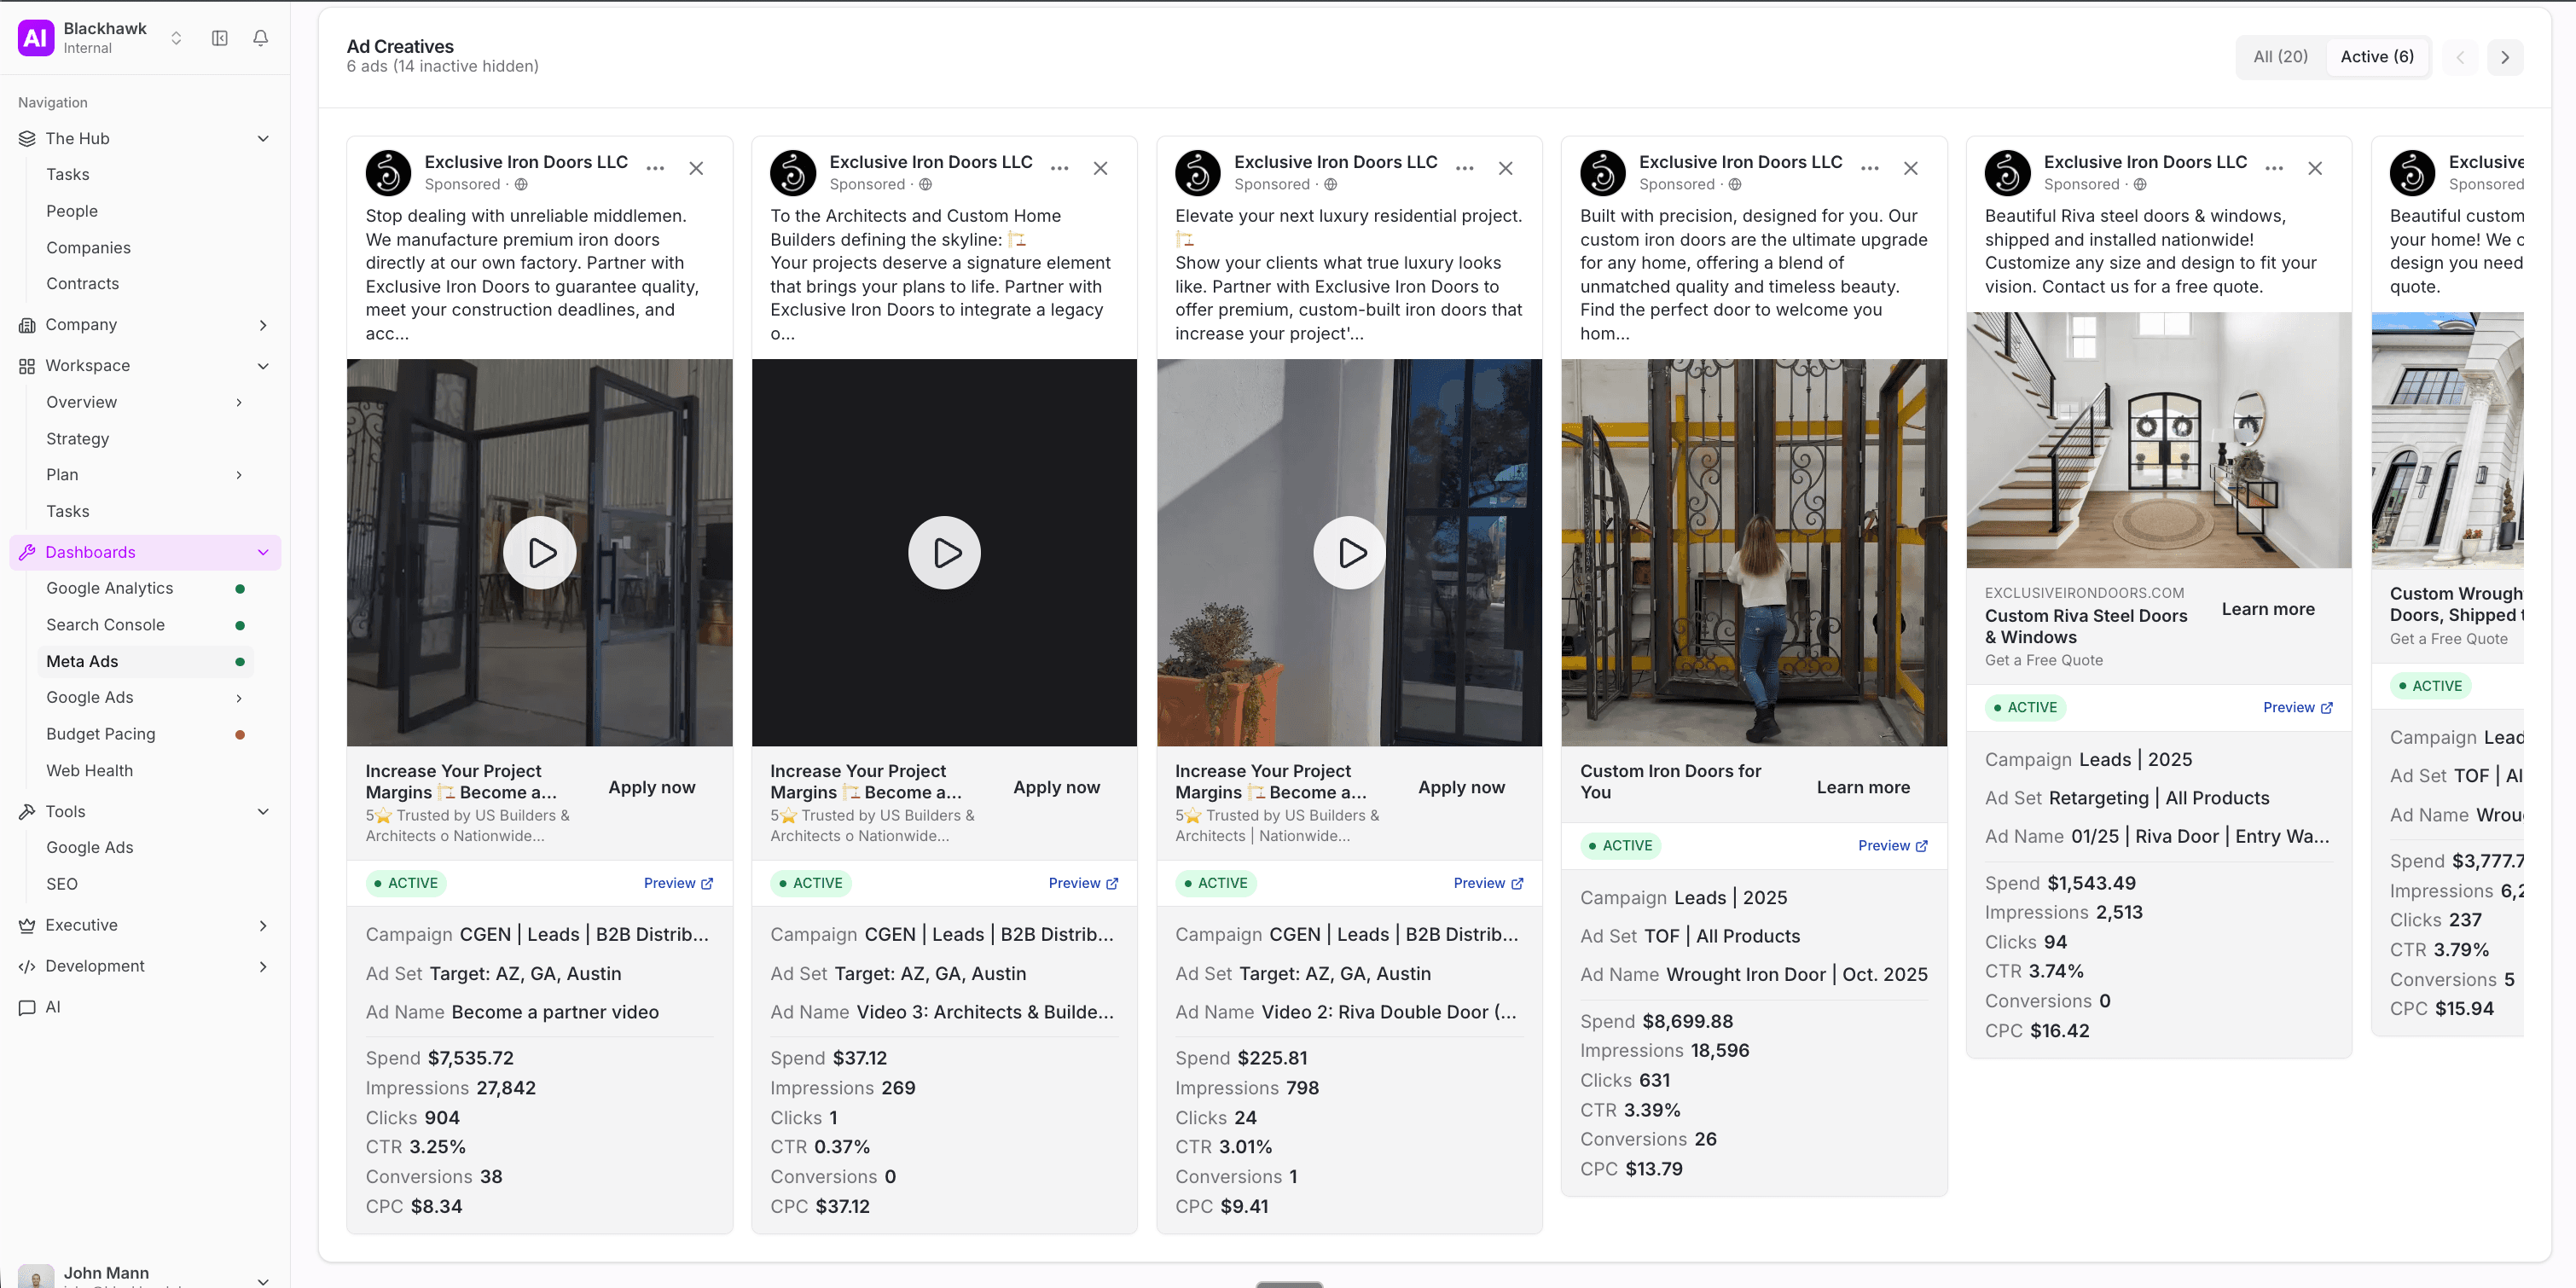Play the Video 3 Architects ad video
The height and width of the screenshot is (1288, 2576).
(945, 553)
